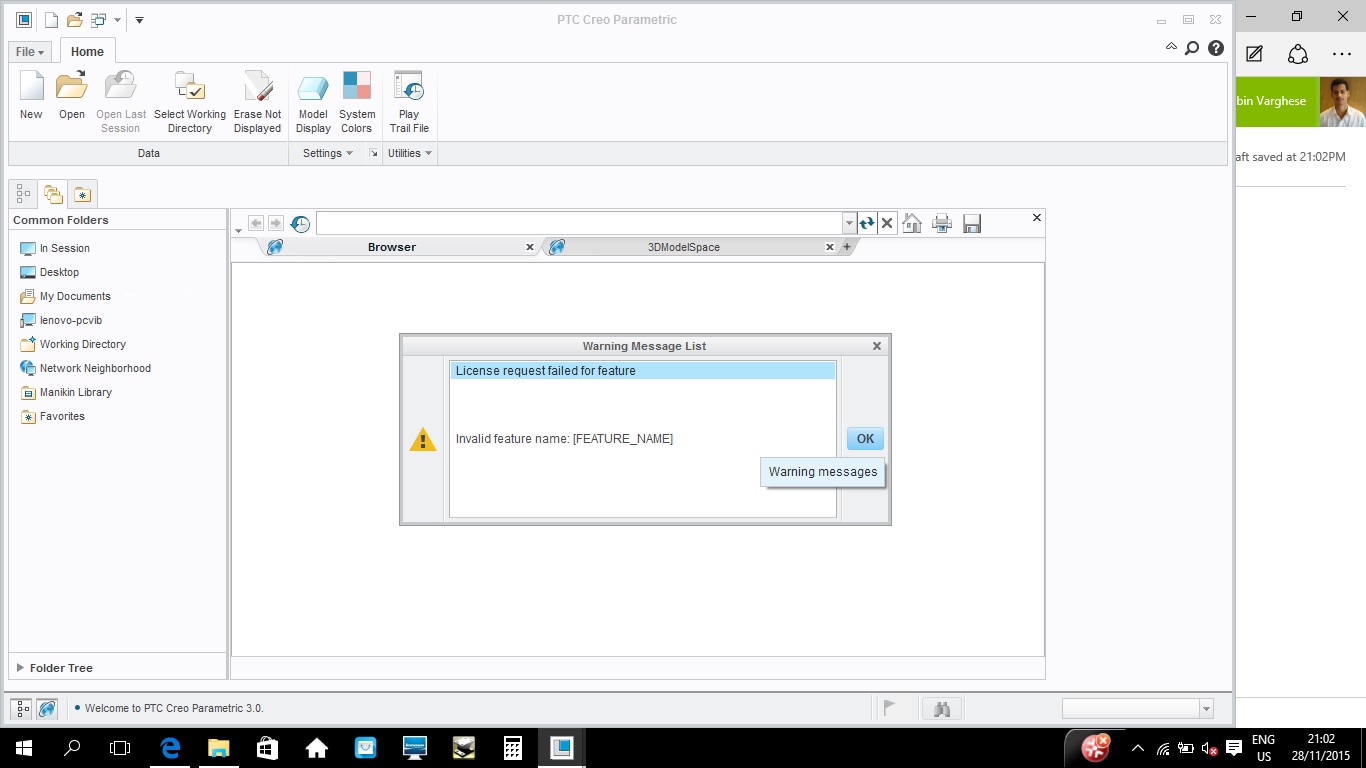This screenshot has height=768, width=1366.
Task: Click the Play Trail File button
Action: [409, 102]
